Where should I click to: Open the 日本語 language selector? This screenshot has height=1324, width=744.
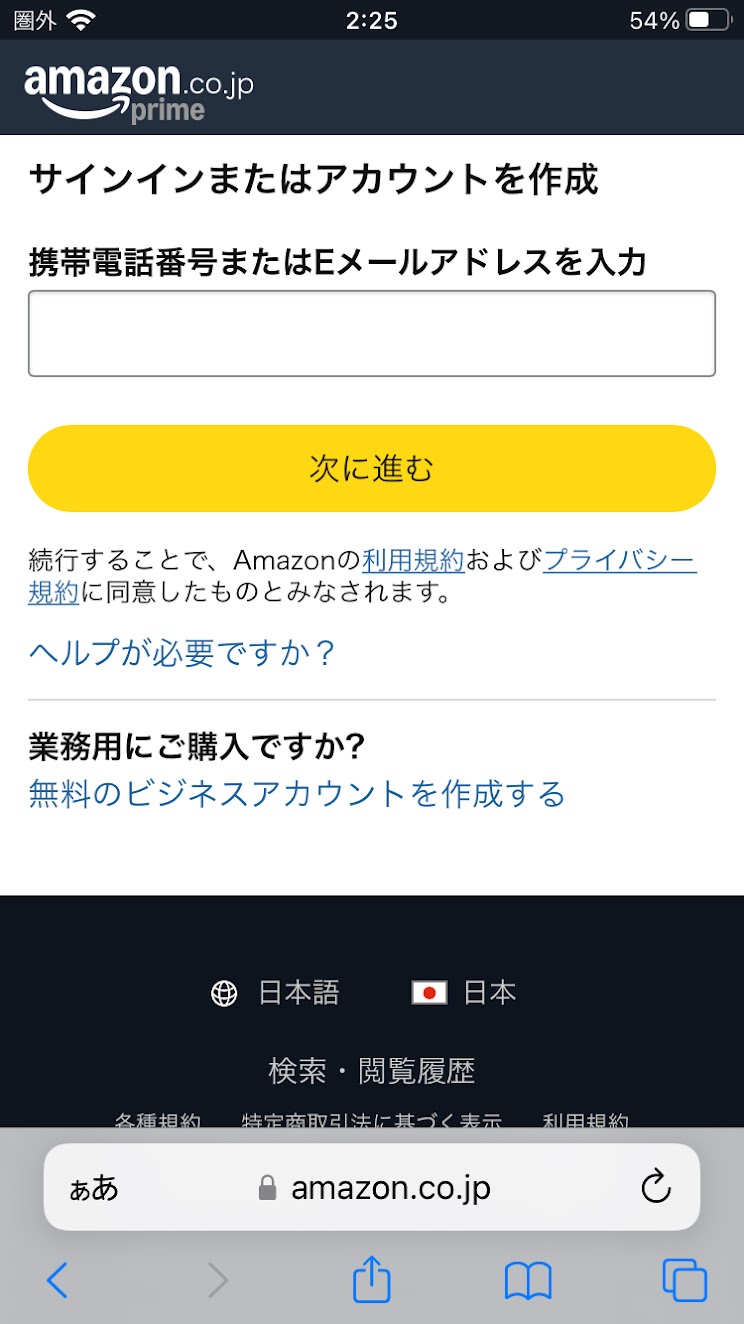click(x=299, y=993)
